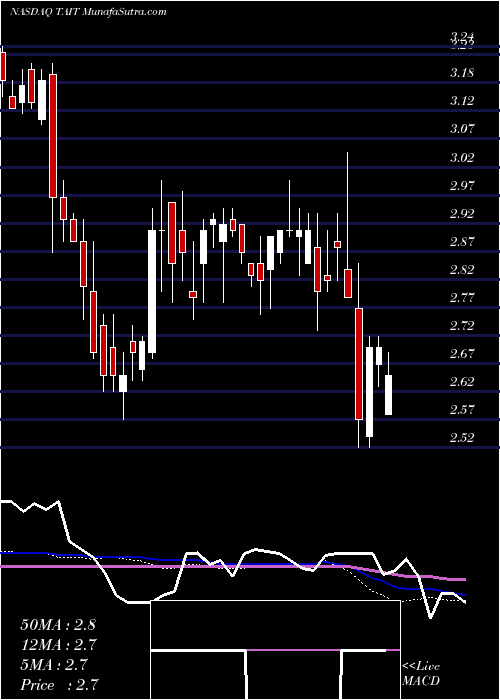
Task: Click the 12MA : 2.7 reading
Action: click(x=59, y=645)
